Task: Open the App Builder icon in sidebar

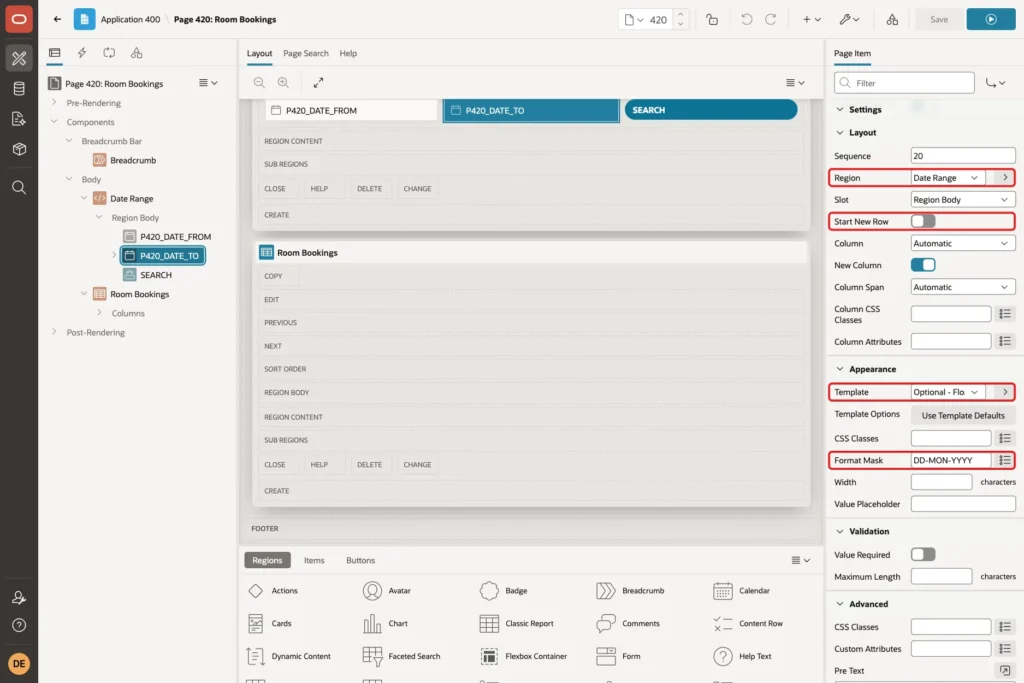Action: click(19, 58)
